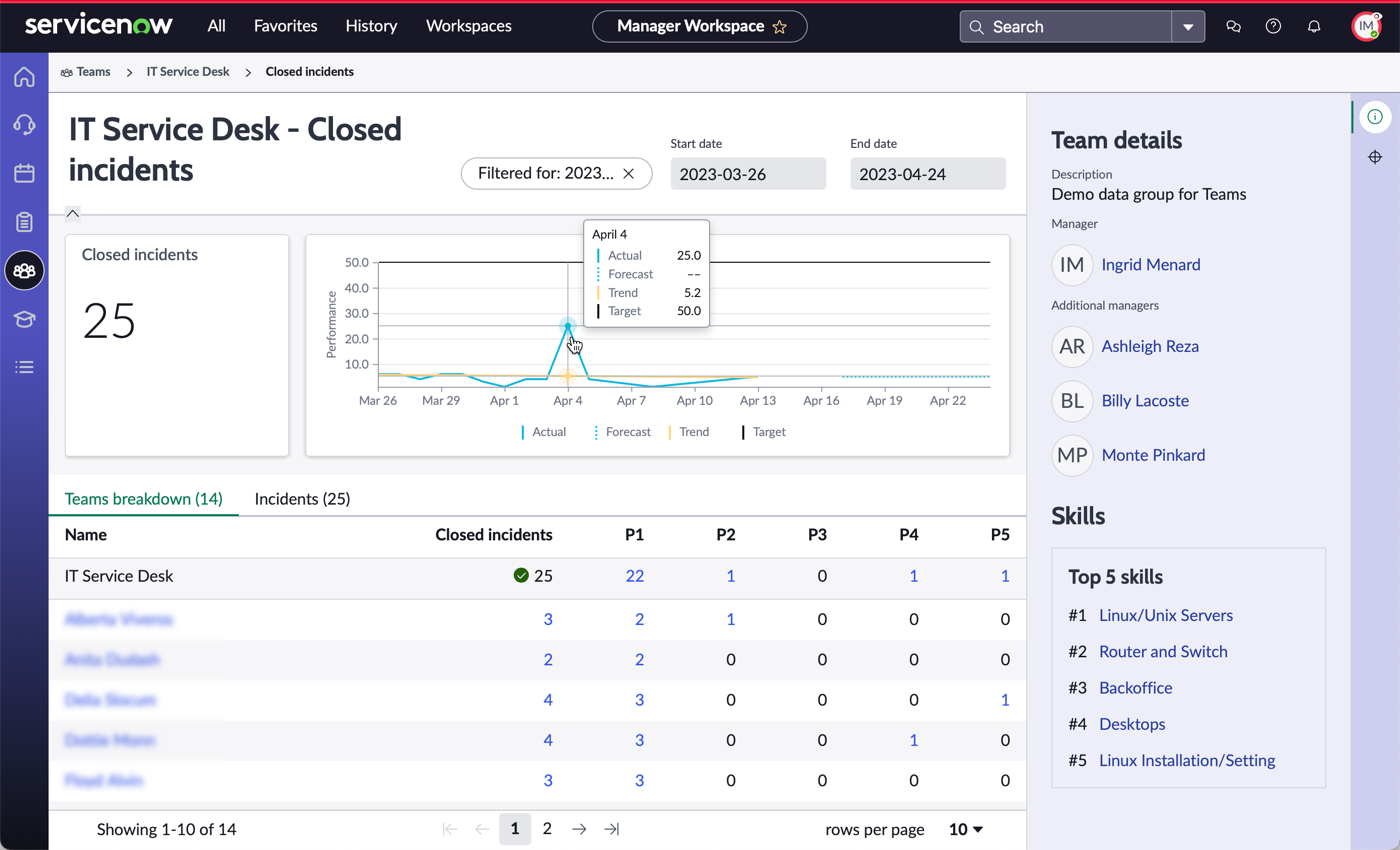Open the clipboard tasks icon in sidebar
The height and width of the screenshot is (850, 1400).
(x=24, y=222)
